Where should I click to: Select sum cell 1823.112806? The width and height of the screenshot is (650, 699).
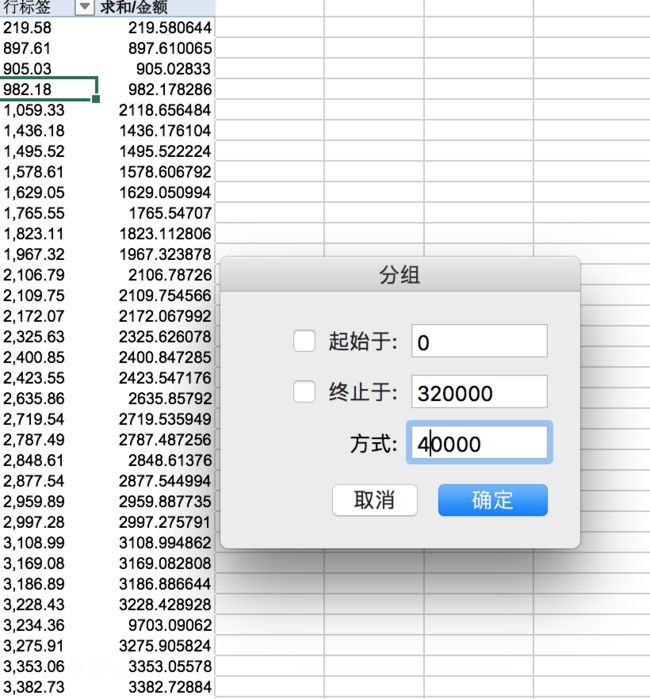click(156, 234)
